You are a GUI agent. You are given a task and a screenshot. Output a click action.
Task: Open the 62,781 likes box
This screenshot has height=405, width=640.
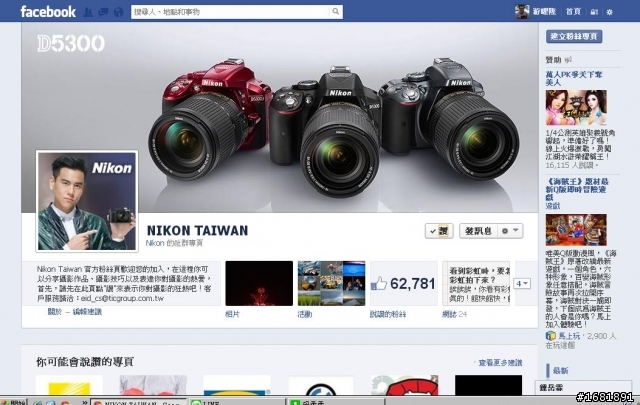[403, 283]
